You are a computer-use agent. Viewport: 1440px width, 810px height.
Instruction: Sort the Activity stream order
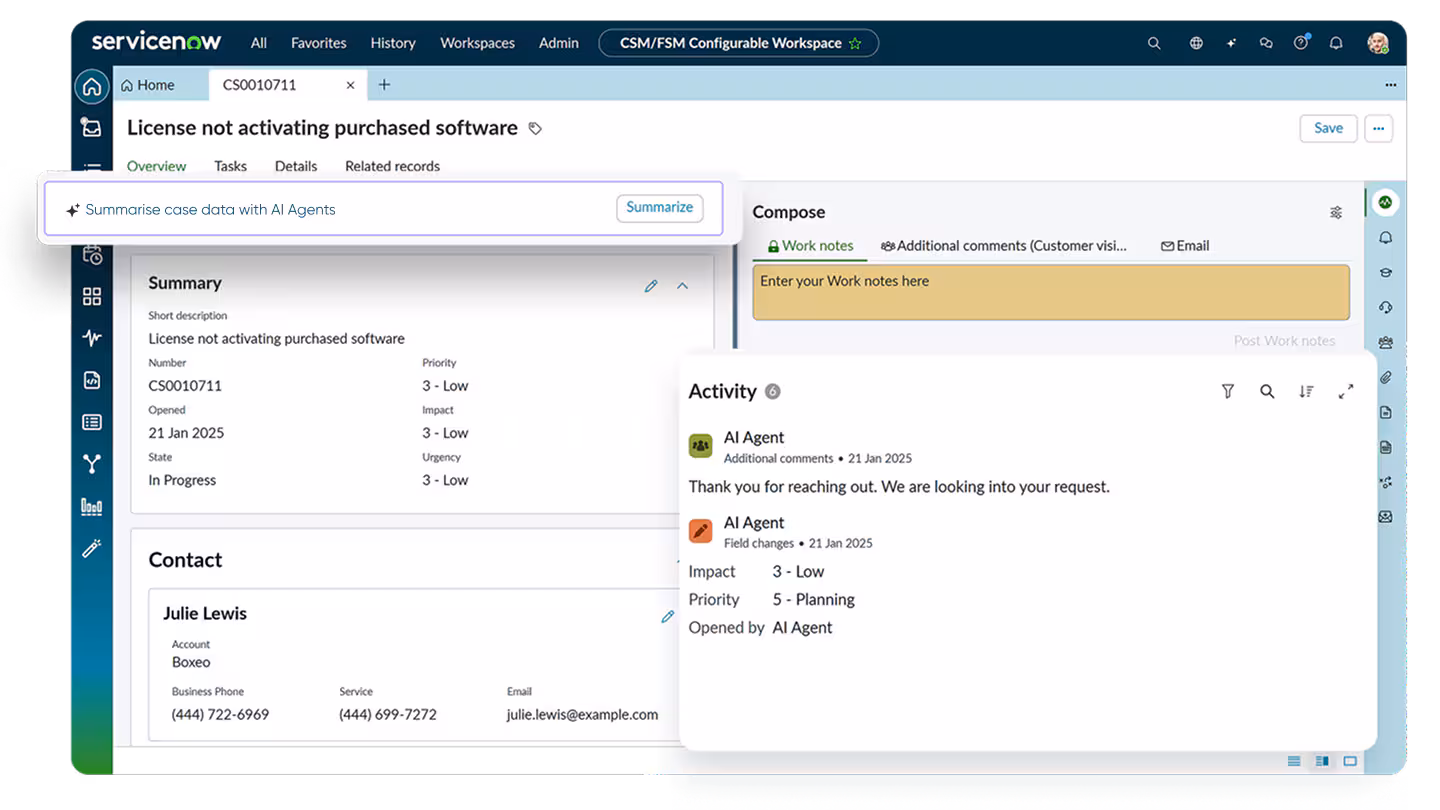(x=1306, y=392)
